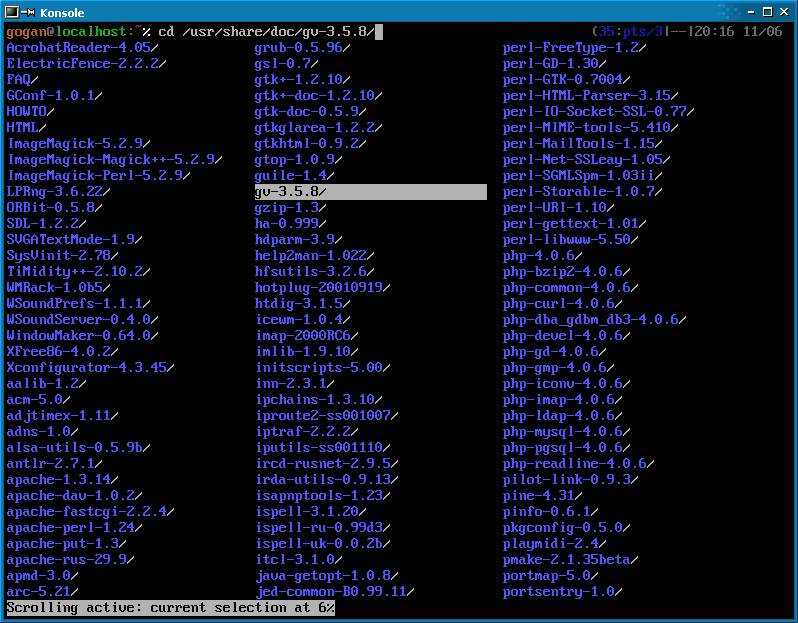This screenshot has width=798, height=623.
Task: Click the java-getopt-1.0.8/ entry
Action: (326, 576)
